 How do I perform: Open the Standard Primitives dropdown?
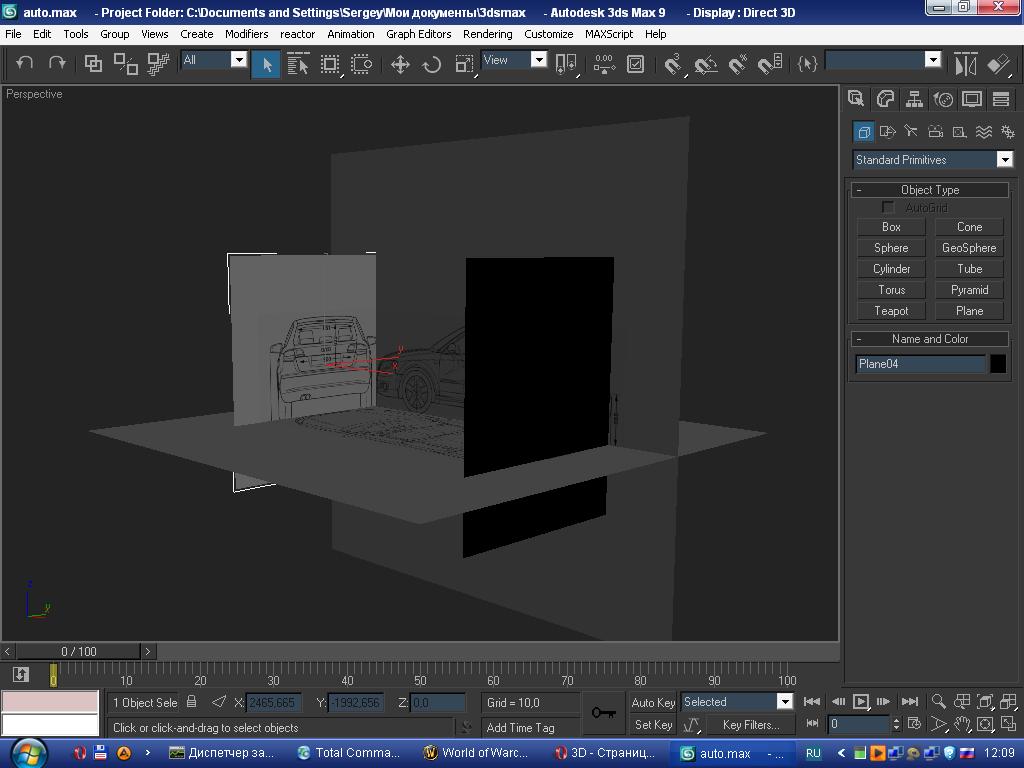[932, 160]
